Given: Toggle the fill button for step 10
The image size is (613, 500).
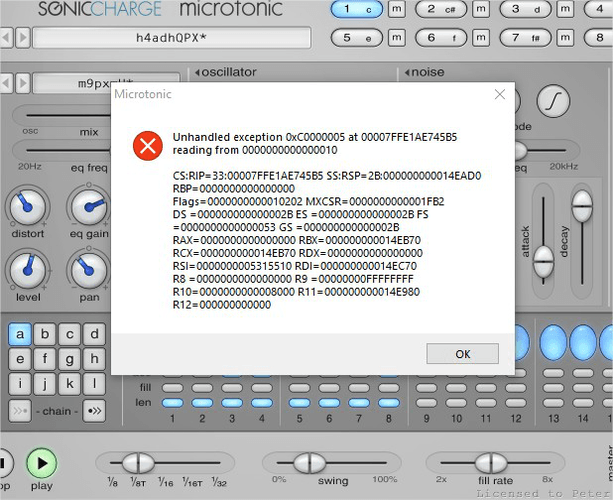Looking at the screenshot, I should (x=456, y=388).
